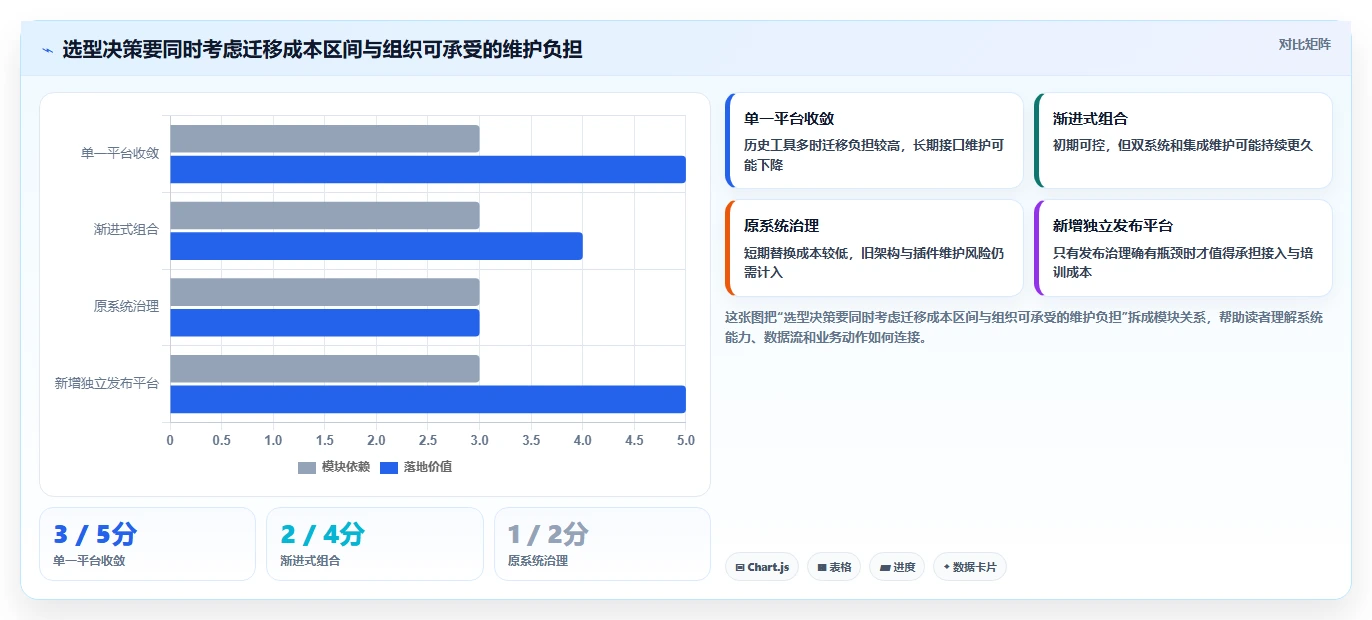
Task: Open the 渐进式组合 description card
Action: [1183, 141]
